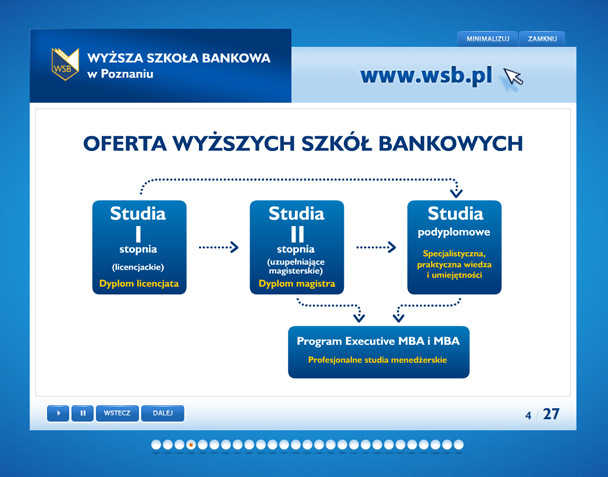608x477 pixels.
Task: Open the www.wsb.pl link
Action: [427, 75]
